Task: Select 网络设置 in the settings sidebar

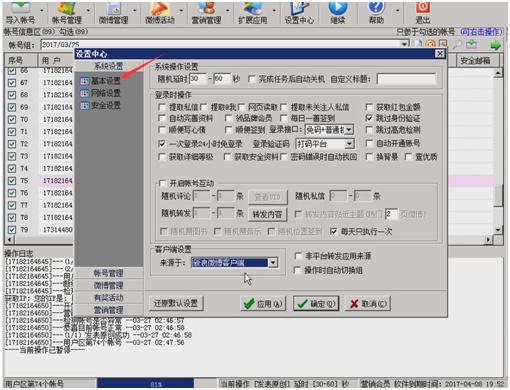Action: 100,93
